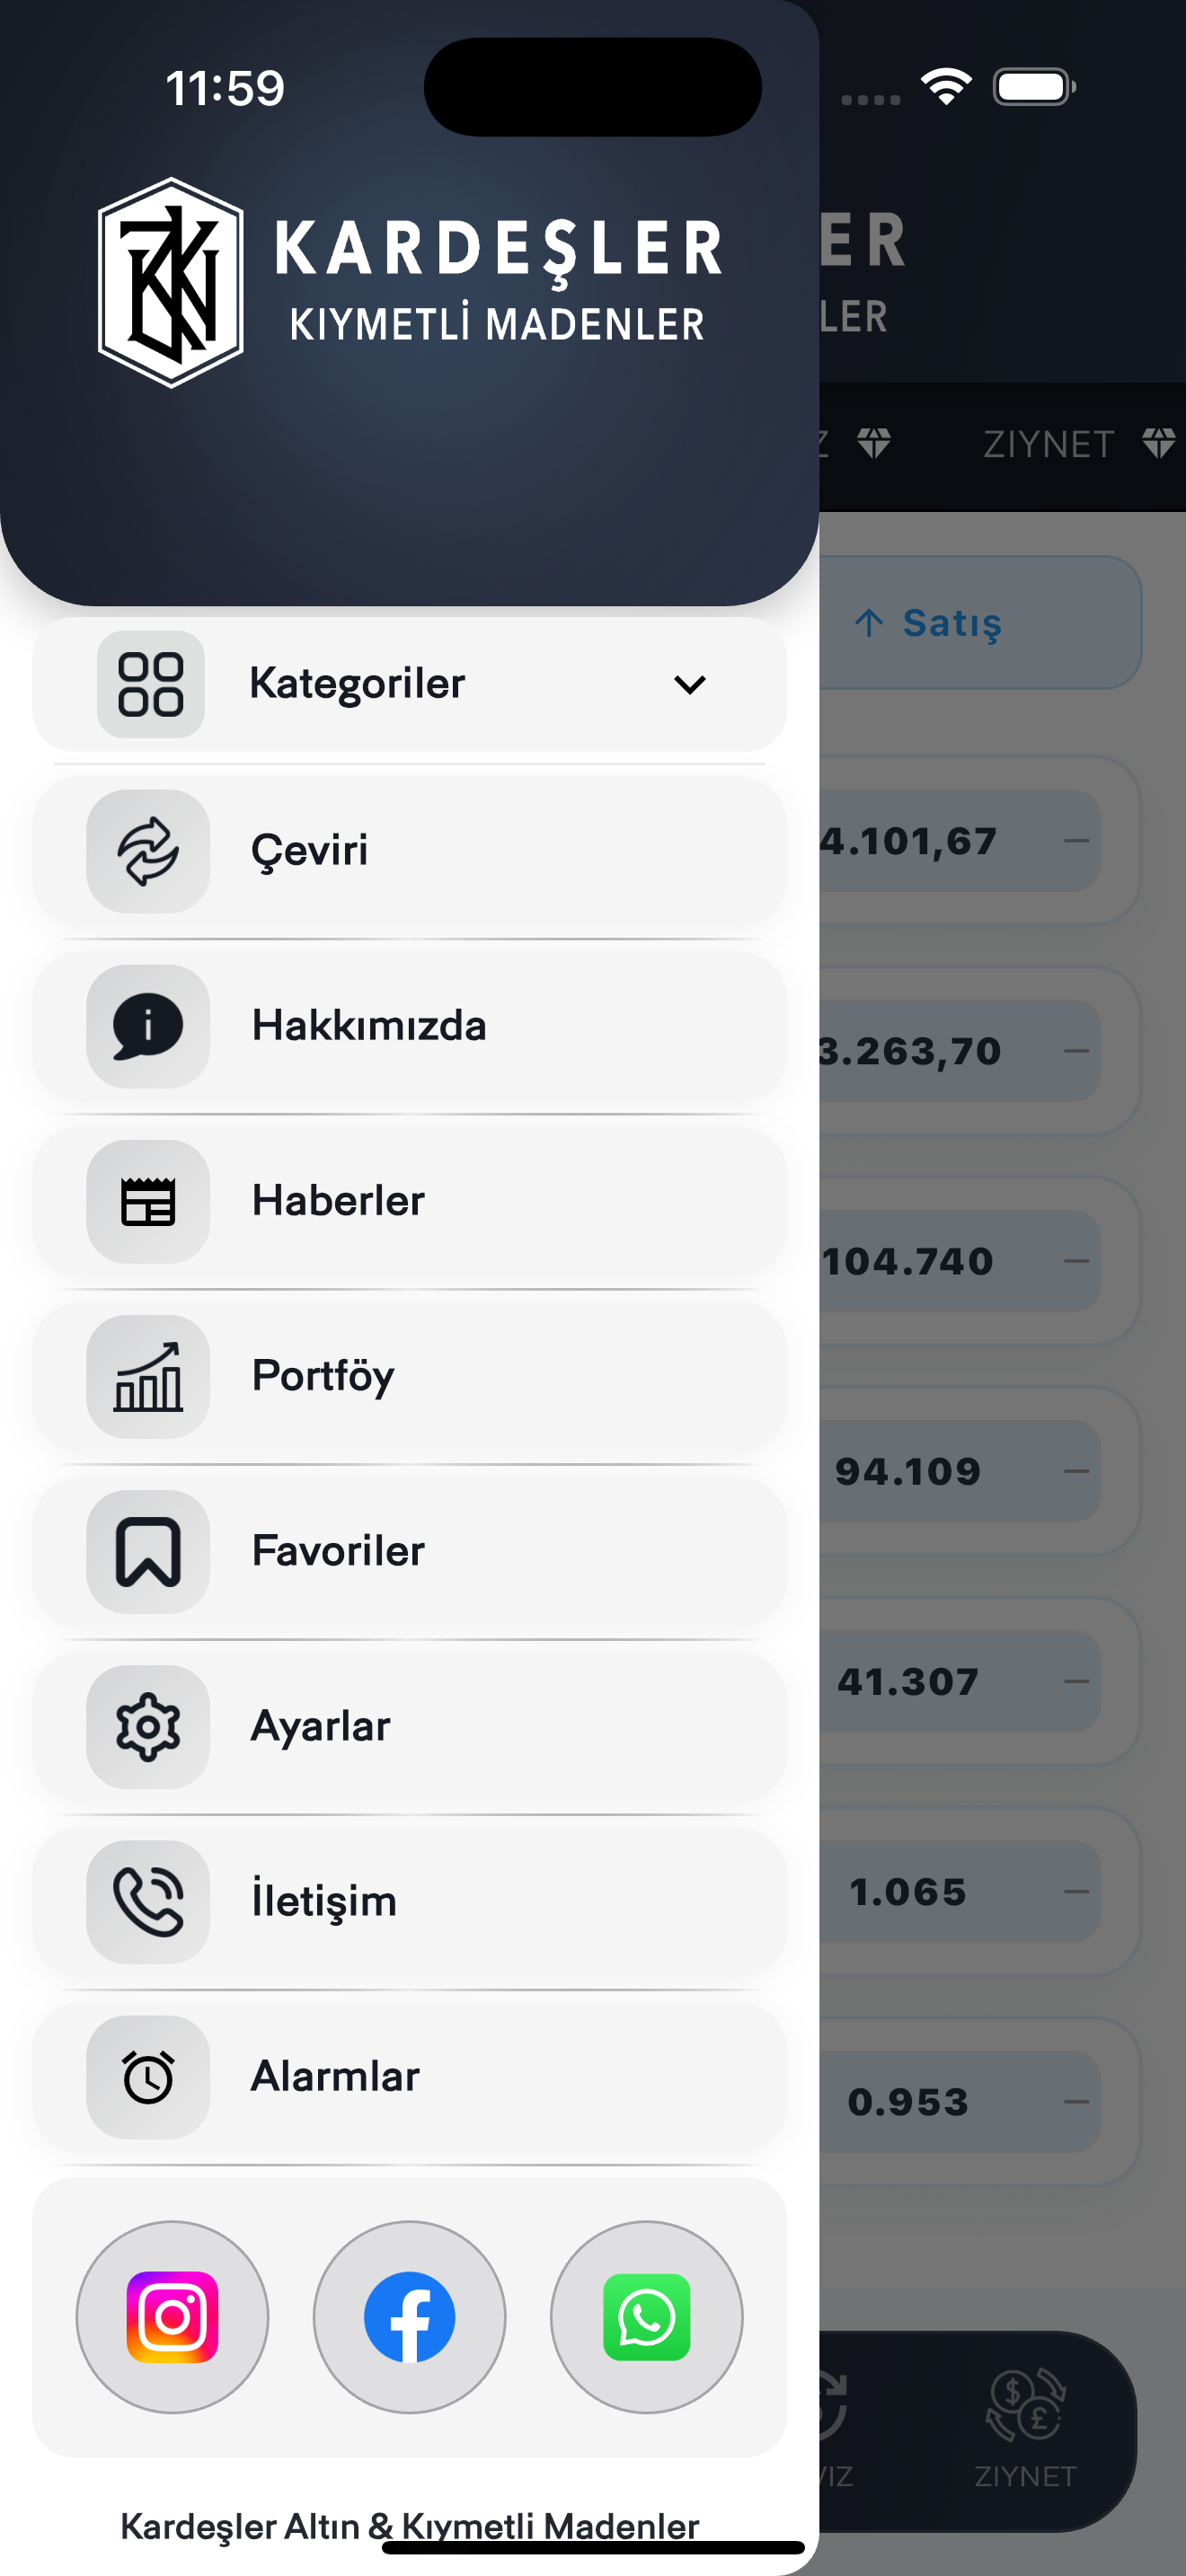This screenshot has height=2576, width=1186.
Task: Select the Haberler menu item
Action: coord(409,1201)
